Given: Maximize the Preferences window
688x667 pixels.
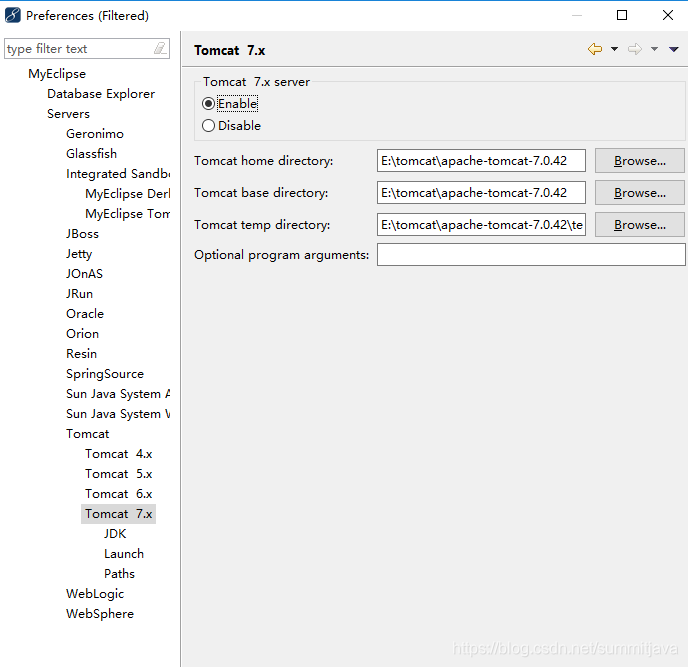Looking at the screenshot, I should point(622,15).
